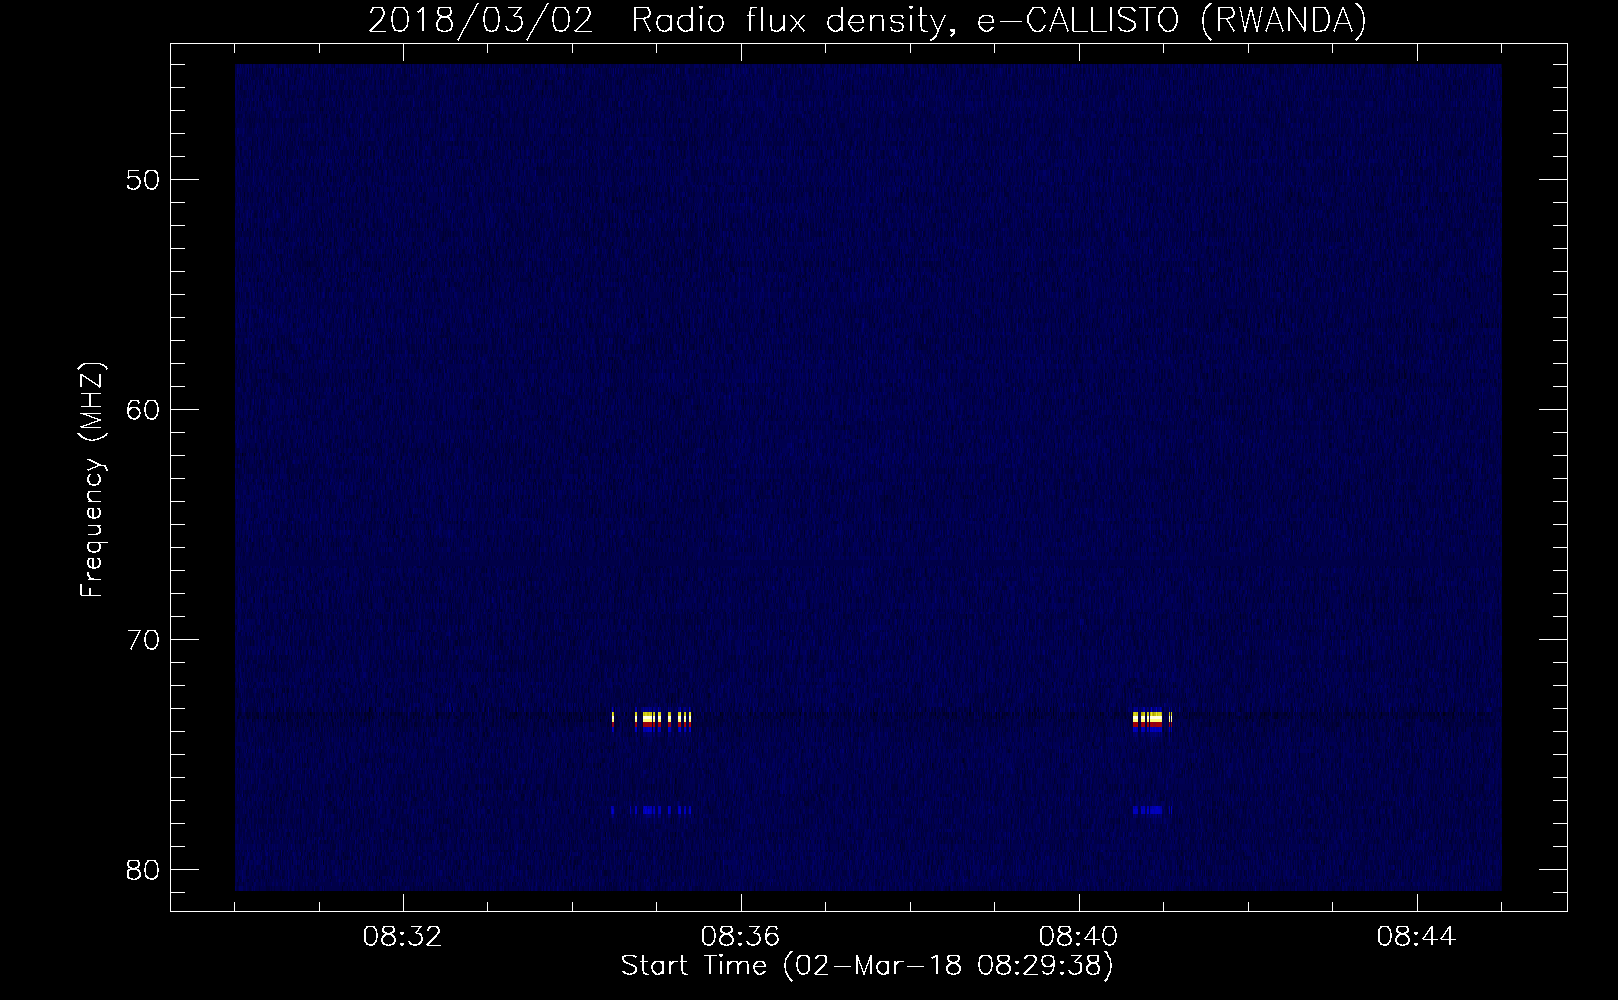
Task: Click the Start Time axis label
Action: coord(867,966)
